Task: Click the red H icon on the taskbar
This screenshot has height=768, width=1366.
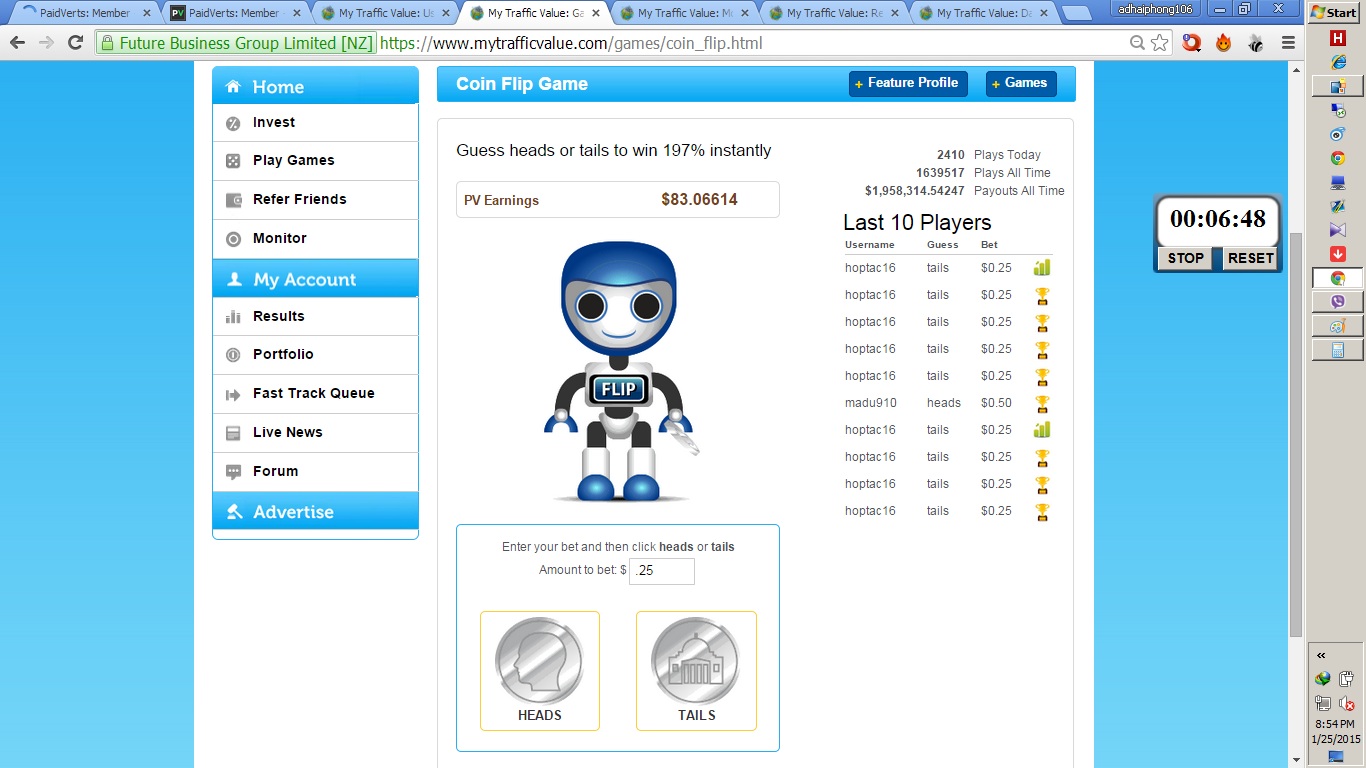Action: 1337,38
